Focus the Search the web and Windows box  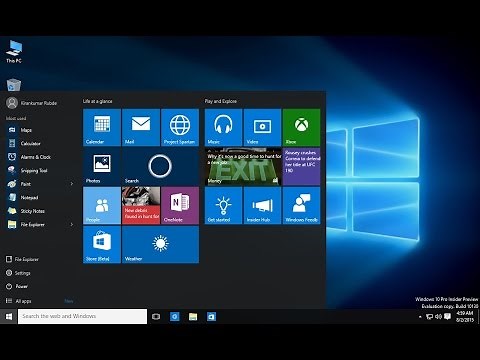point(82,316)
